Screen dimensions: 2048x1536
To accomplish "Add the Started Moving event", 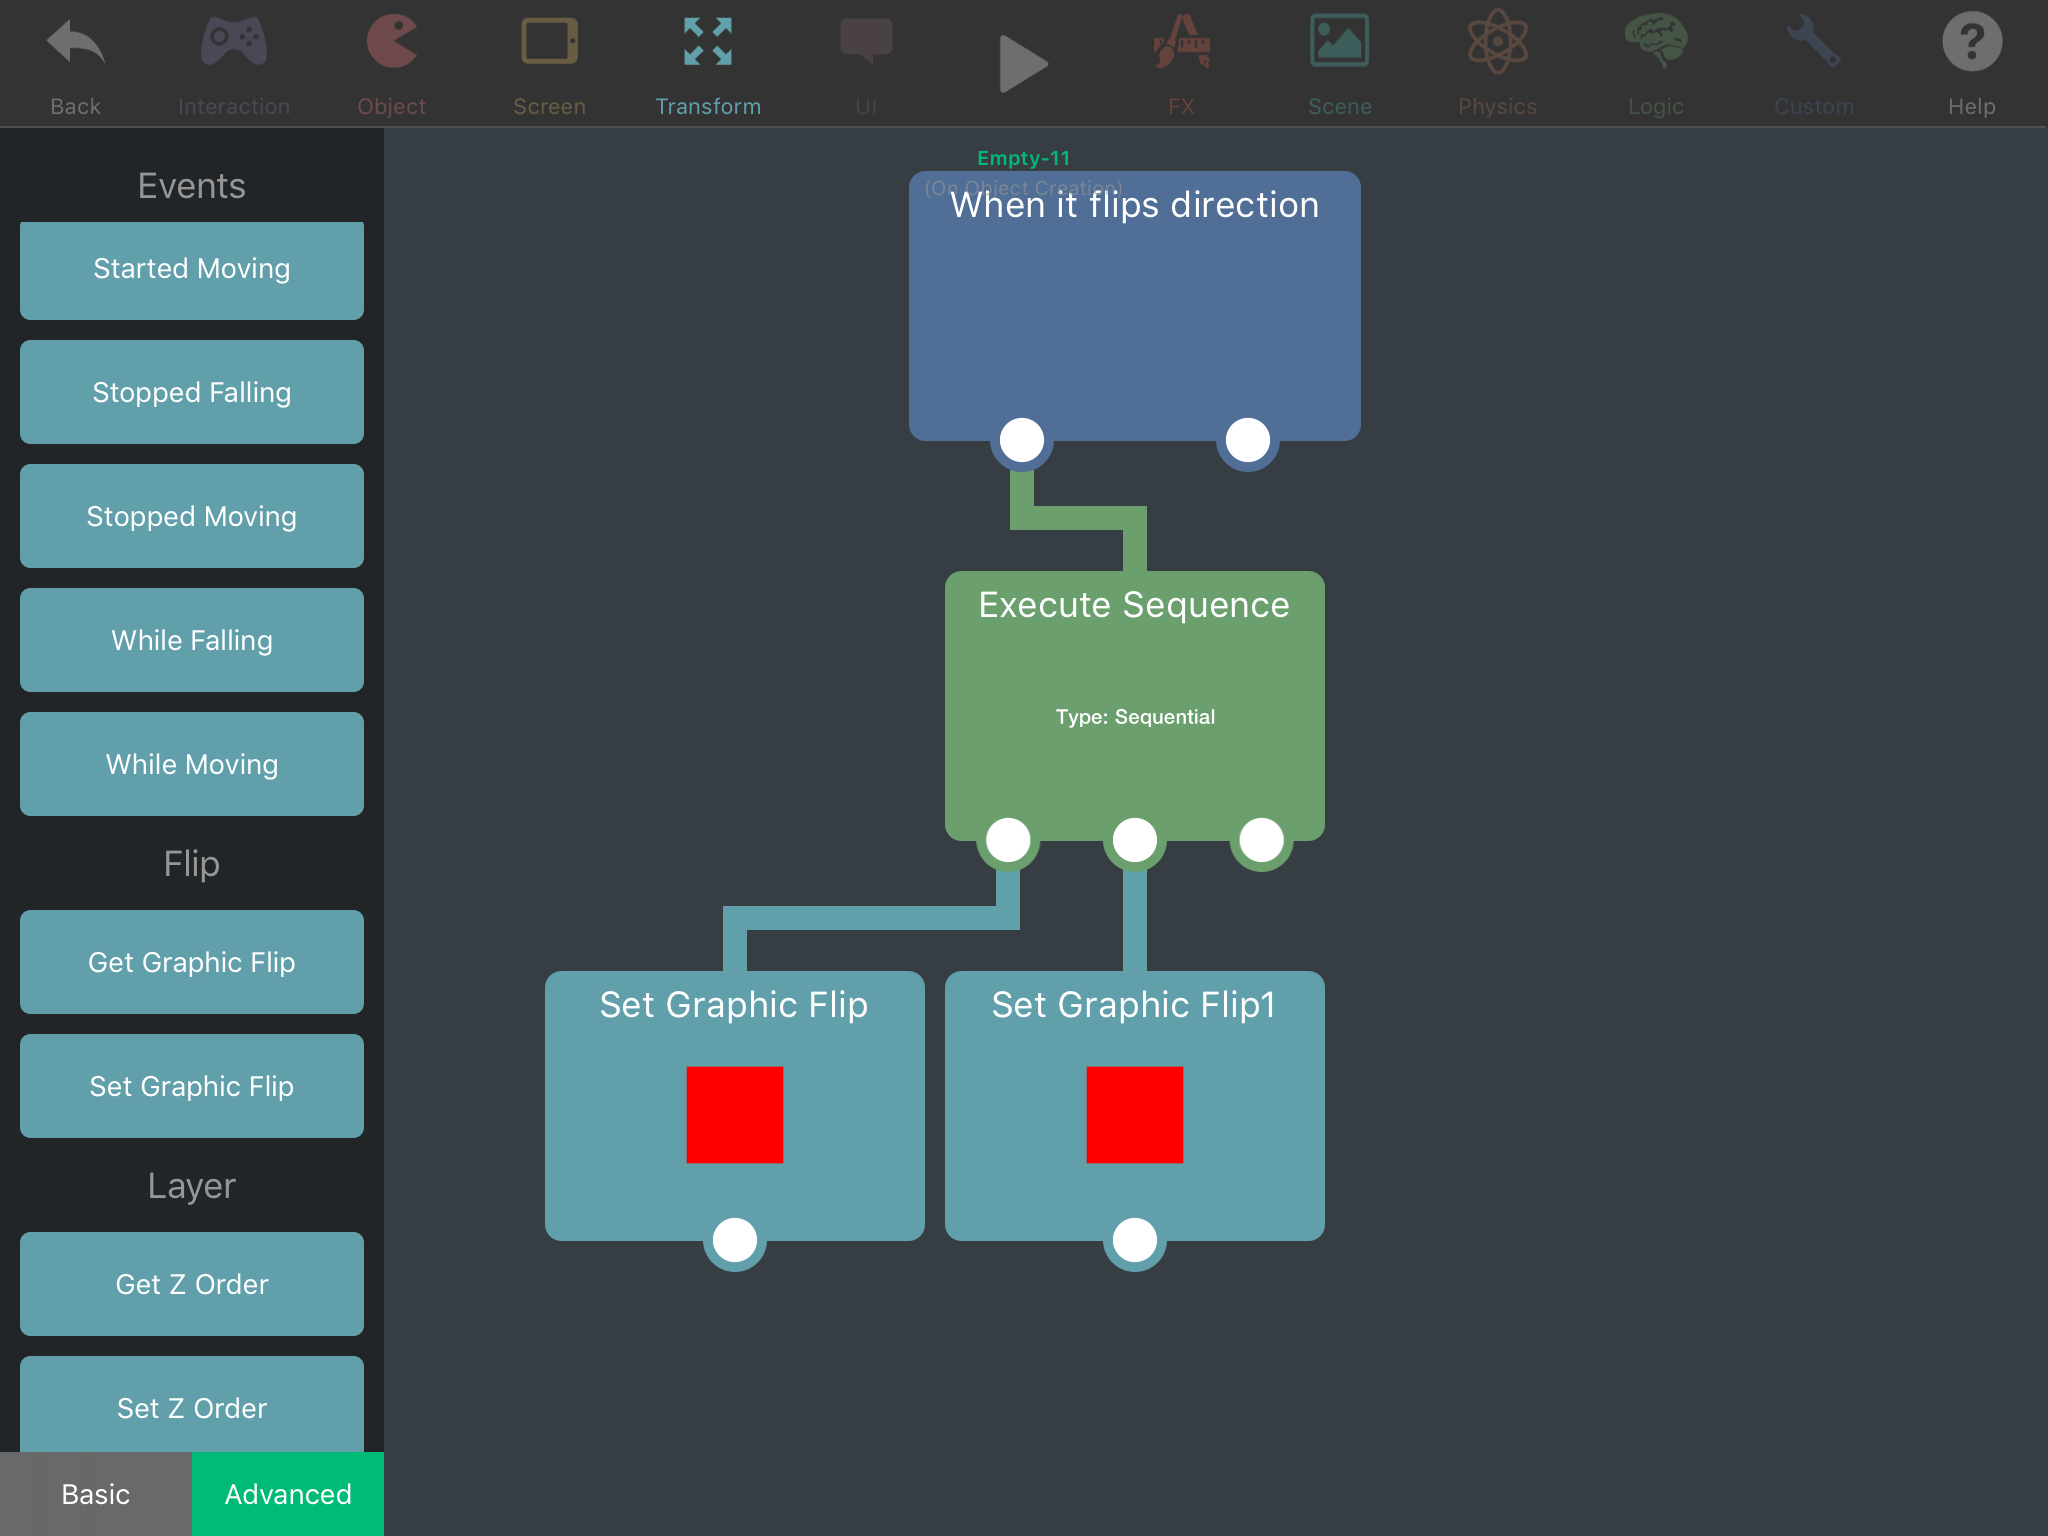I will tap(192, 269).
